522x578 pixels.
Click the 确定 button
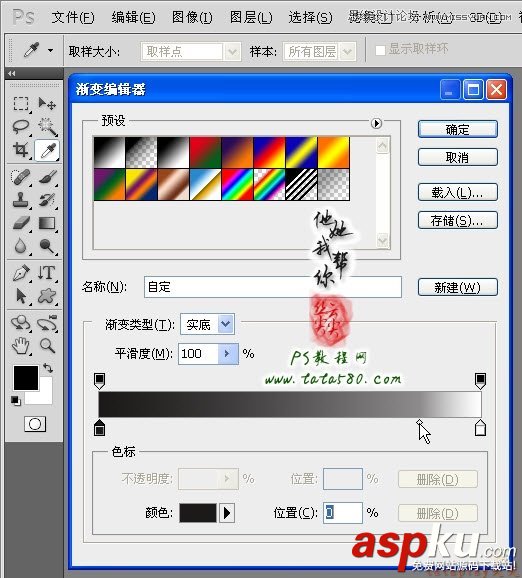(x=457, y=129)
